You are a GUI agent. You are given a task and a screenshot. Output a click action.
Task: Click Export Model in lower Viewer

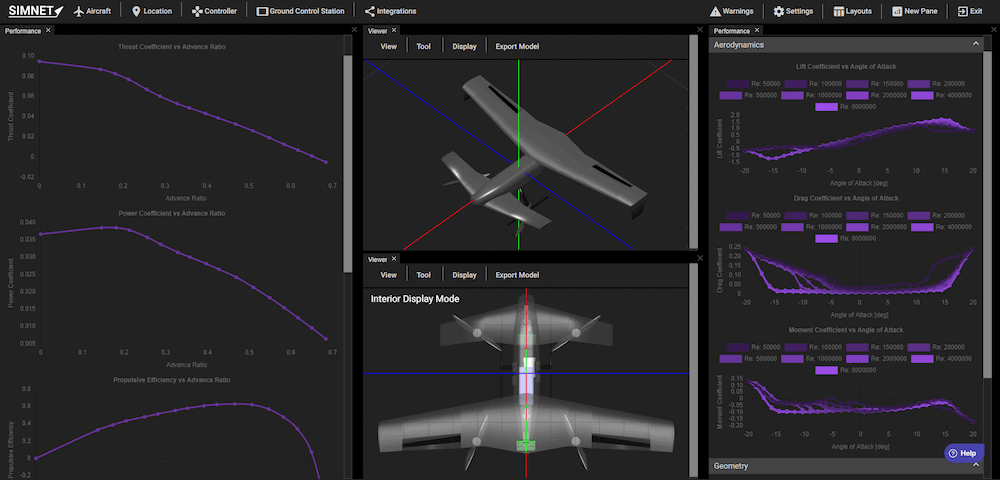click(517, 275)
